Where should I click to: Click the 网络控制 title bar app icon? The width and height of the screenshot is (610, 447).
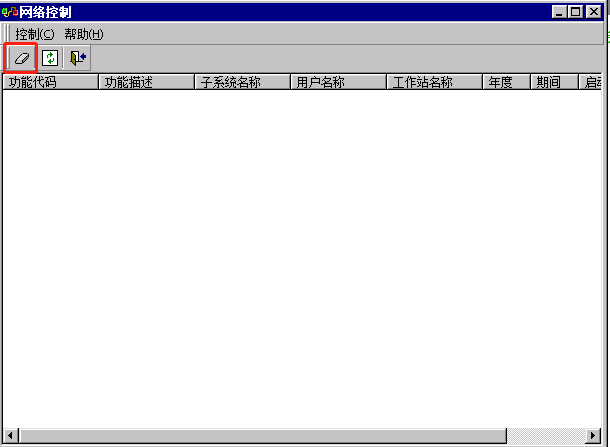point(10,12)
